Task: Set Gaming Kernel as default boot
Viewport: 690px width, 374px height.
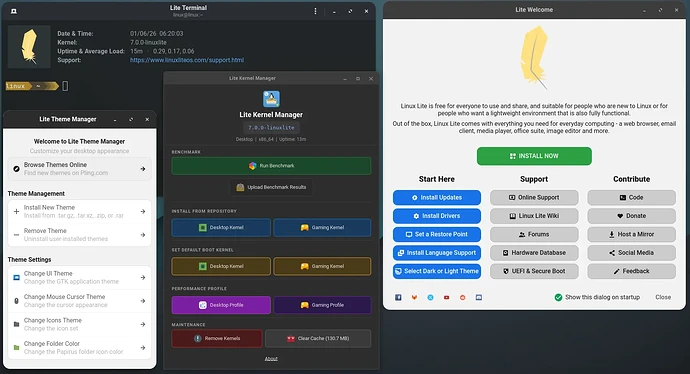Action: (322, 266)
